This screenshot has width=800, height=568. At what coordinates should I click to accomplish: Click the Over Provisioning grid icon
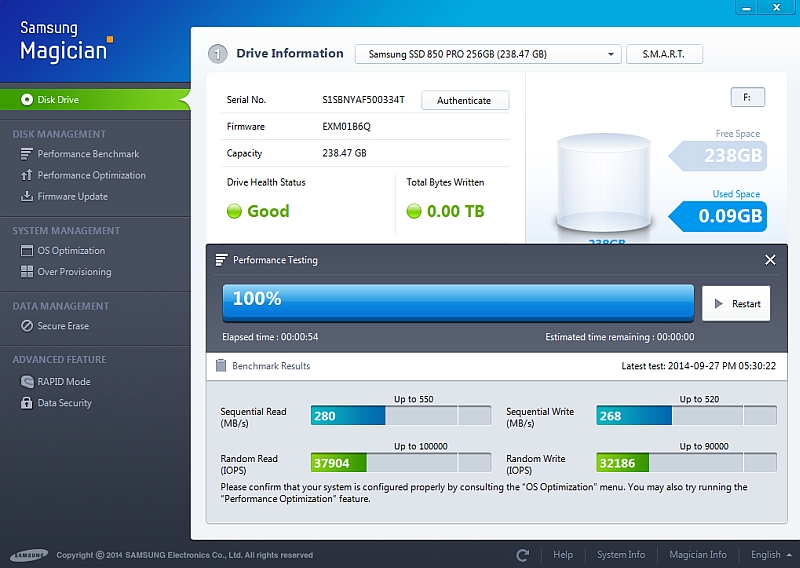pyautogui.click(x=27, y=271)
